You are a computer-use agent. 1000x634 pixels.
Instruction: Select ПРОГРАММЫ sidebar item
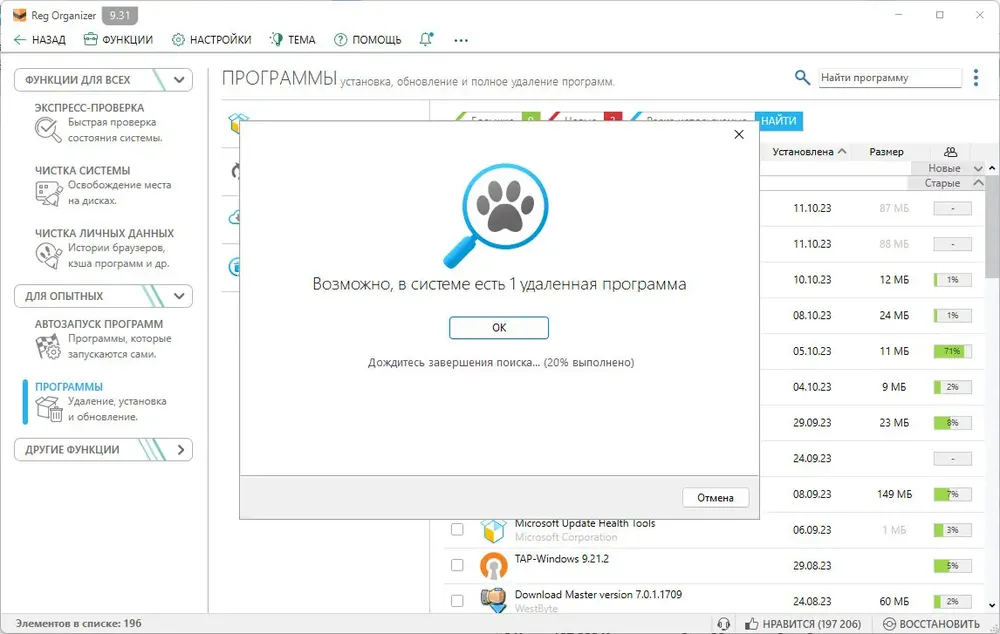click(69, 387)
